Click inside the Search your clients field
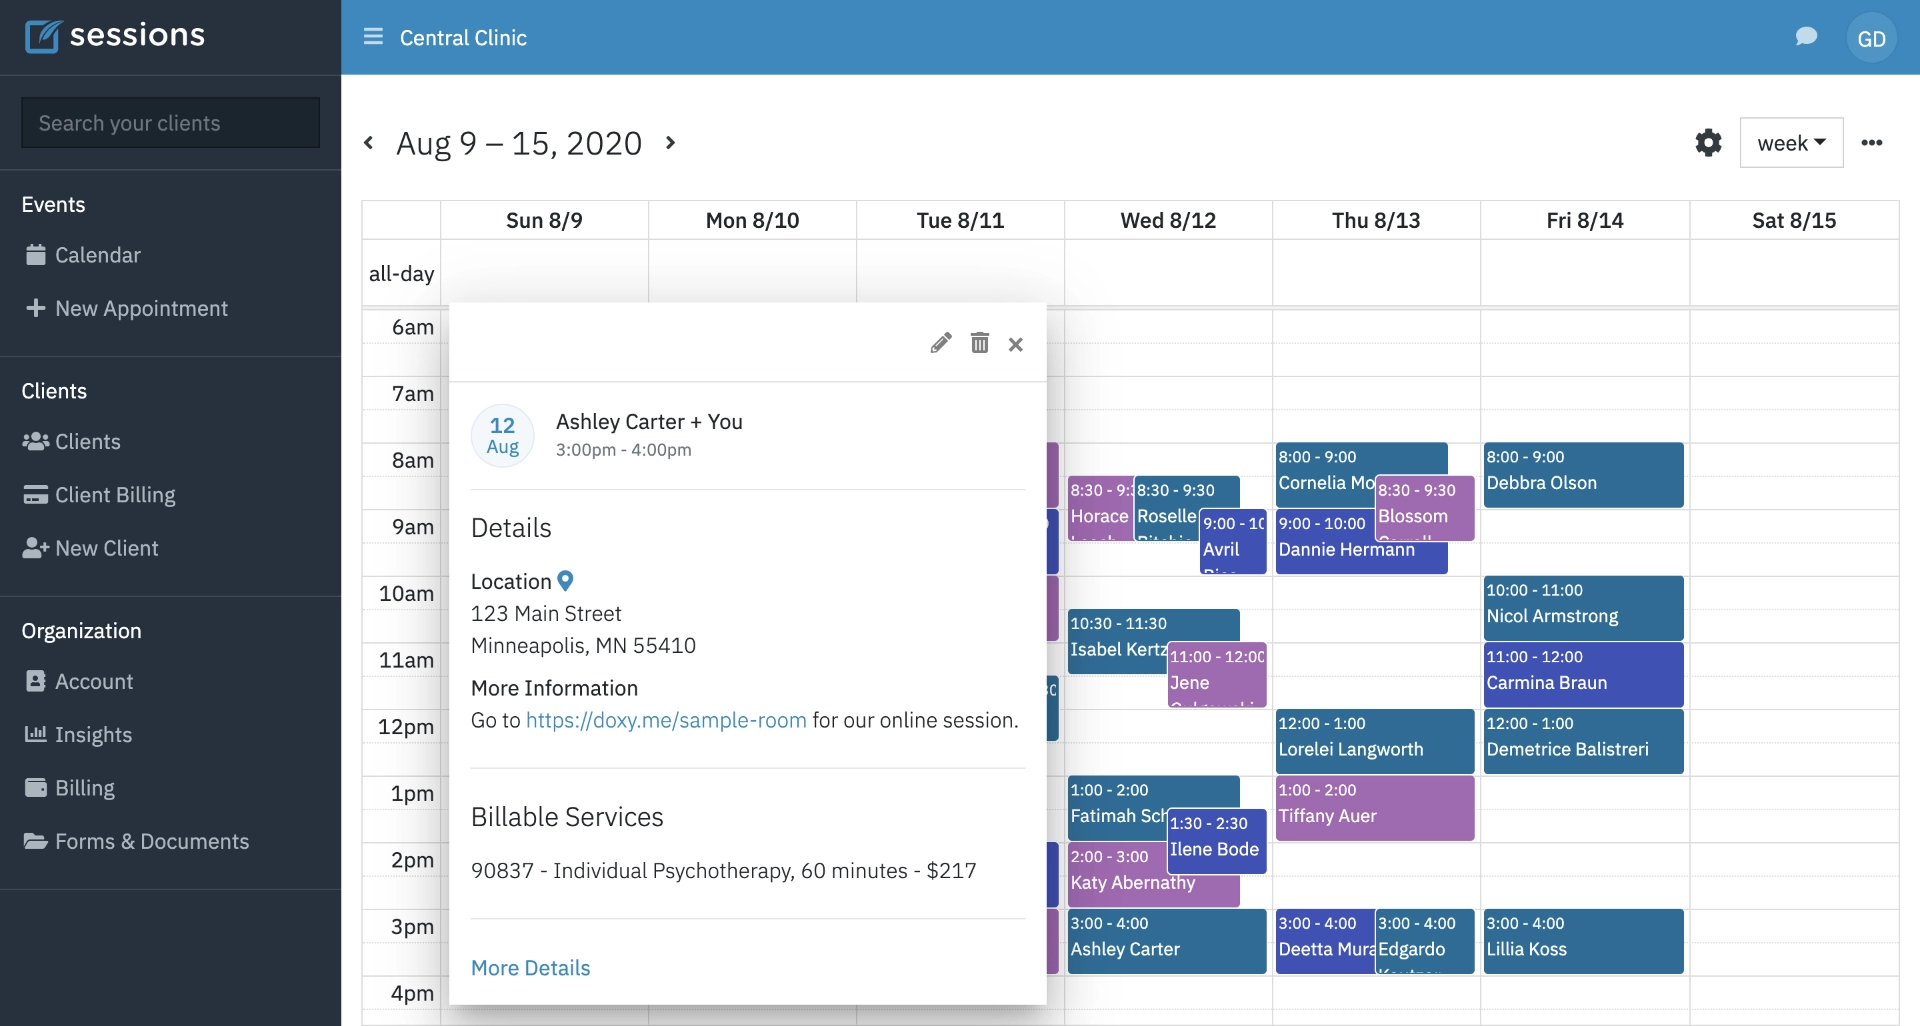 click(170, 122)
